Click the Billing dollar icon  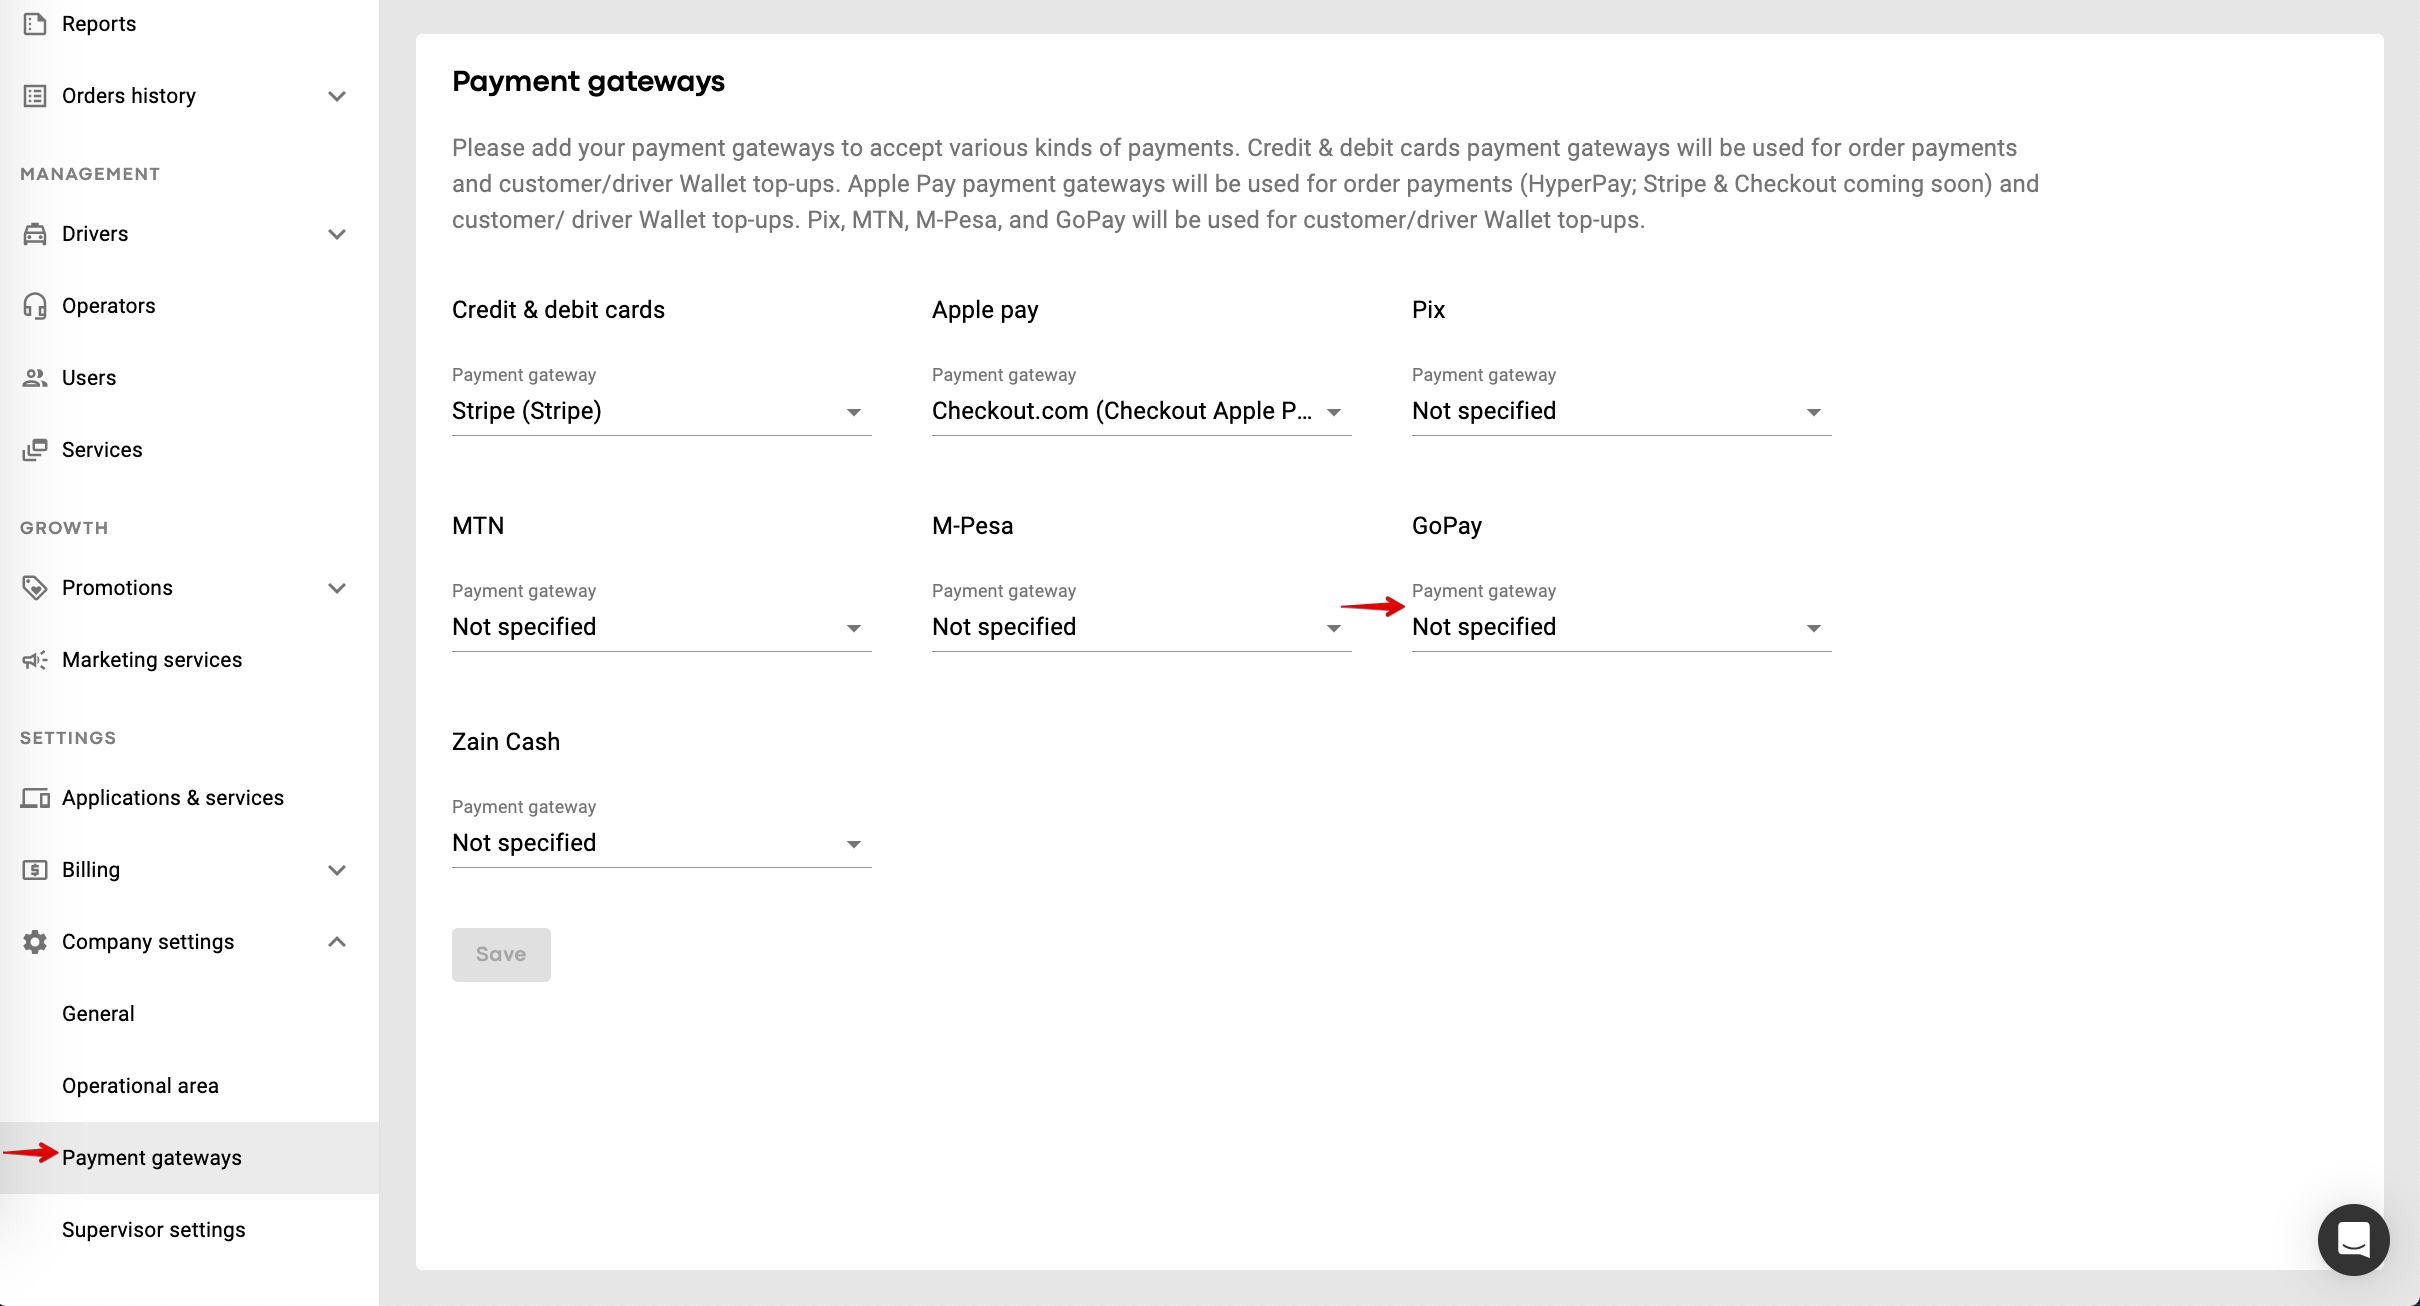35,870
